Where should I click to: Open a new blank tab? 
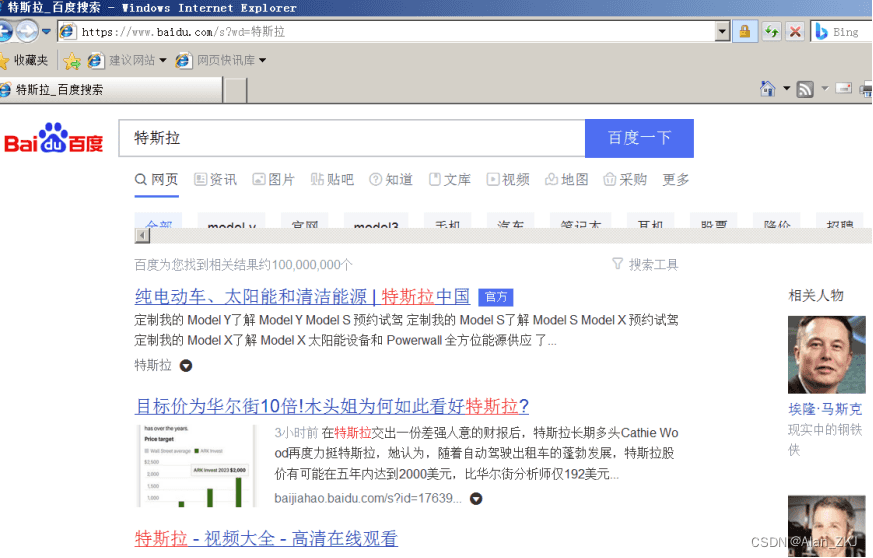click(236, 90)
